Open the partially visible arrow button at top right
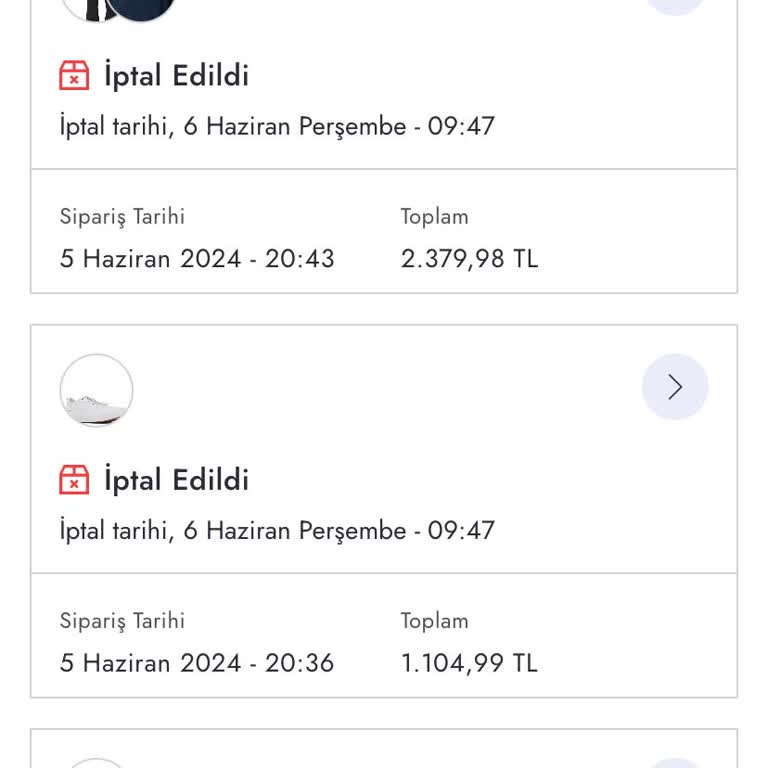 point(675,5)
